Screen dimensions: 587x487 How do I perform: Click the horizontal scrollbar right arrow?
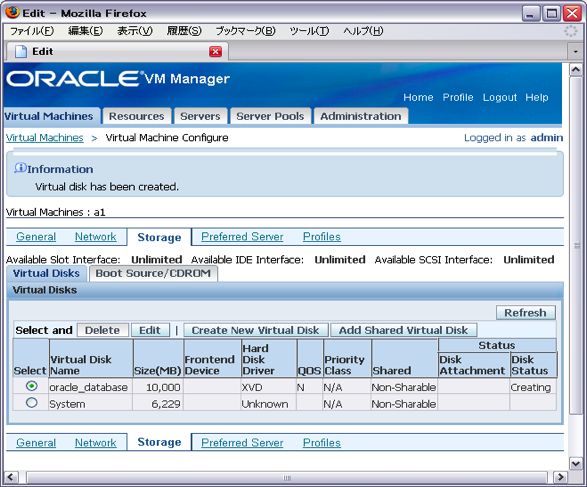pos(560,477)
